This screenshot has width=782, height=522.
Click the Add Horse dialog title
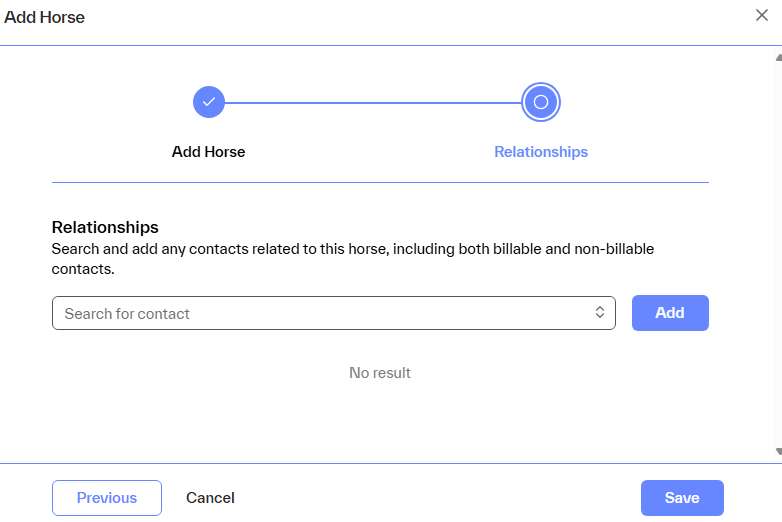45,18
